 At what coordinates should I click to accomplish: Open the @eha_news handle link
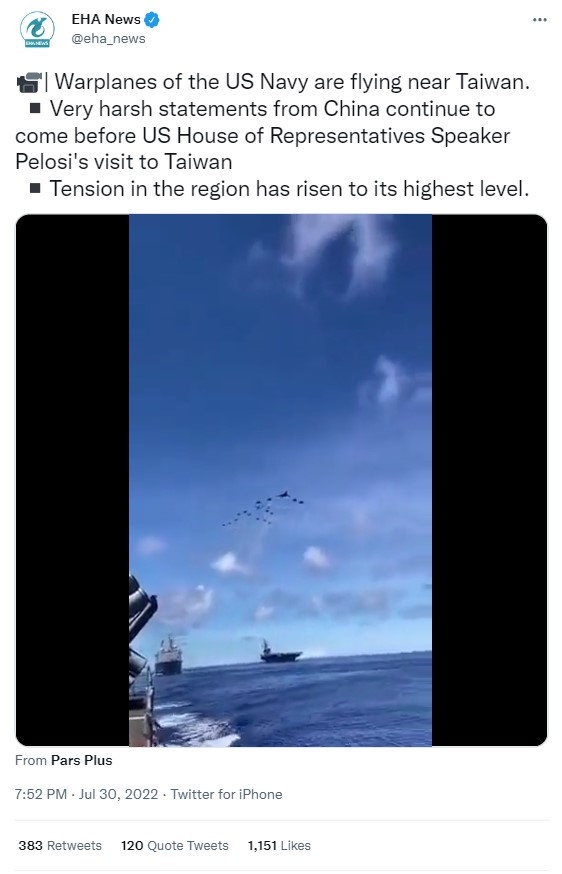point(108,38)
